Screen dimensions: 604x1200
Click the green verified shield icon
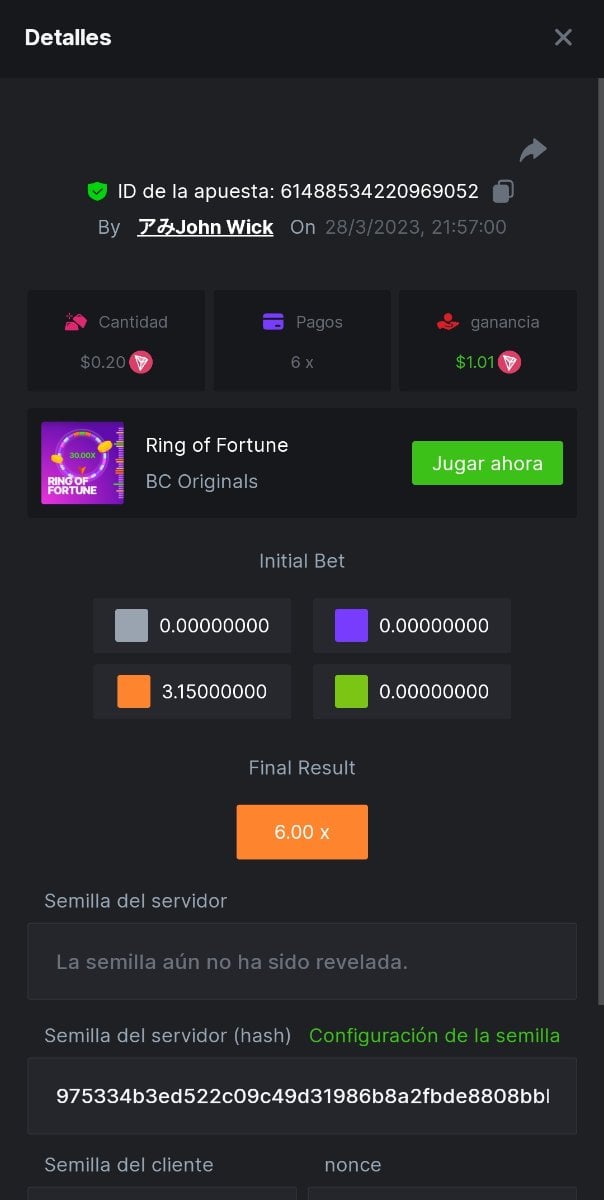point(97,191)
